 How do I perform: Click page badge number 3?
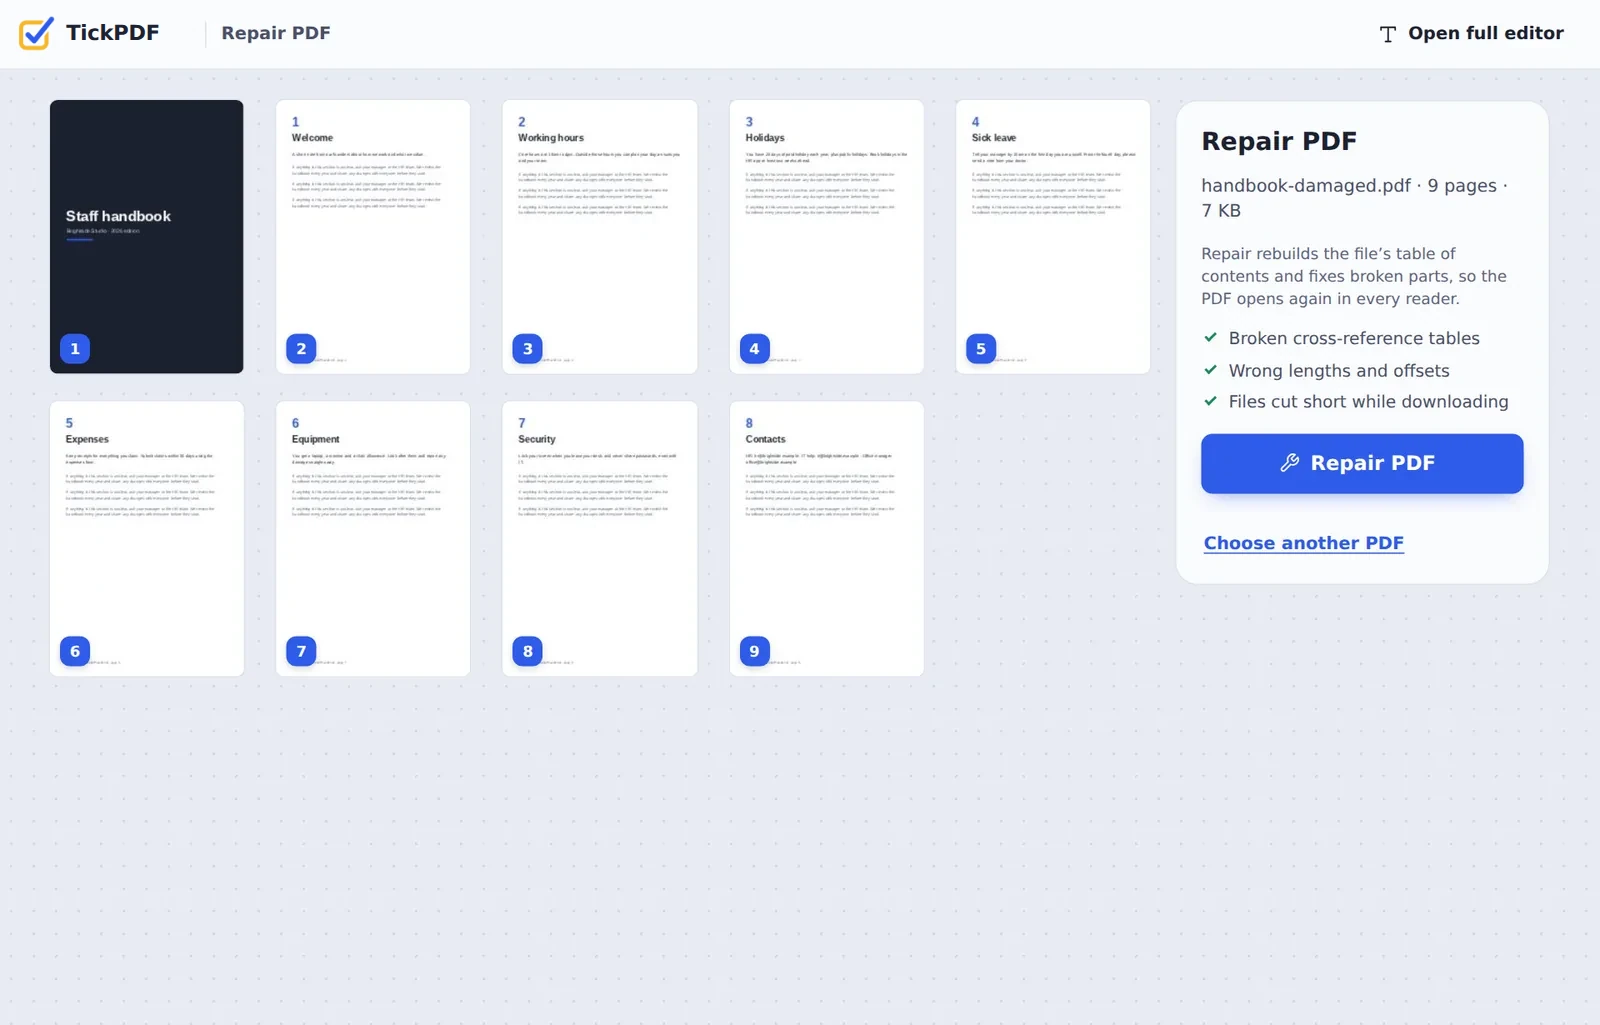pos(528,349)
